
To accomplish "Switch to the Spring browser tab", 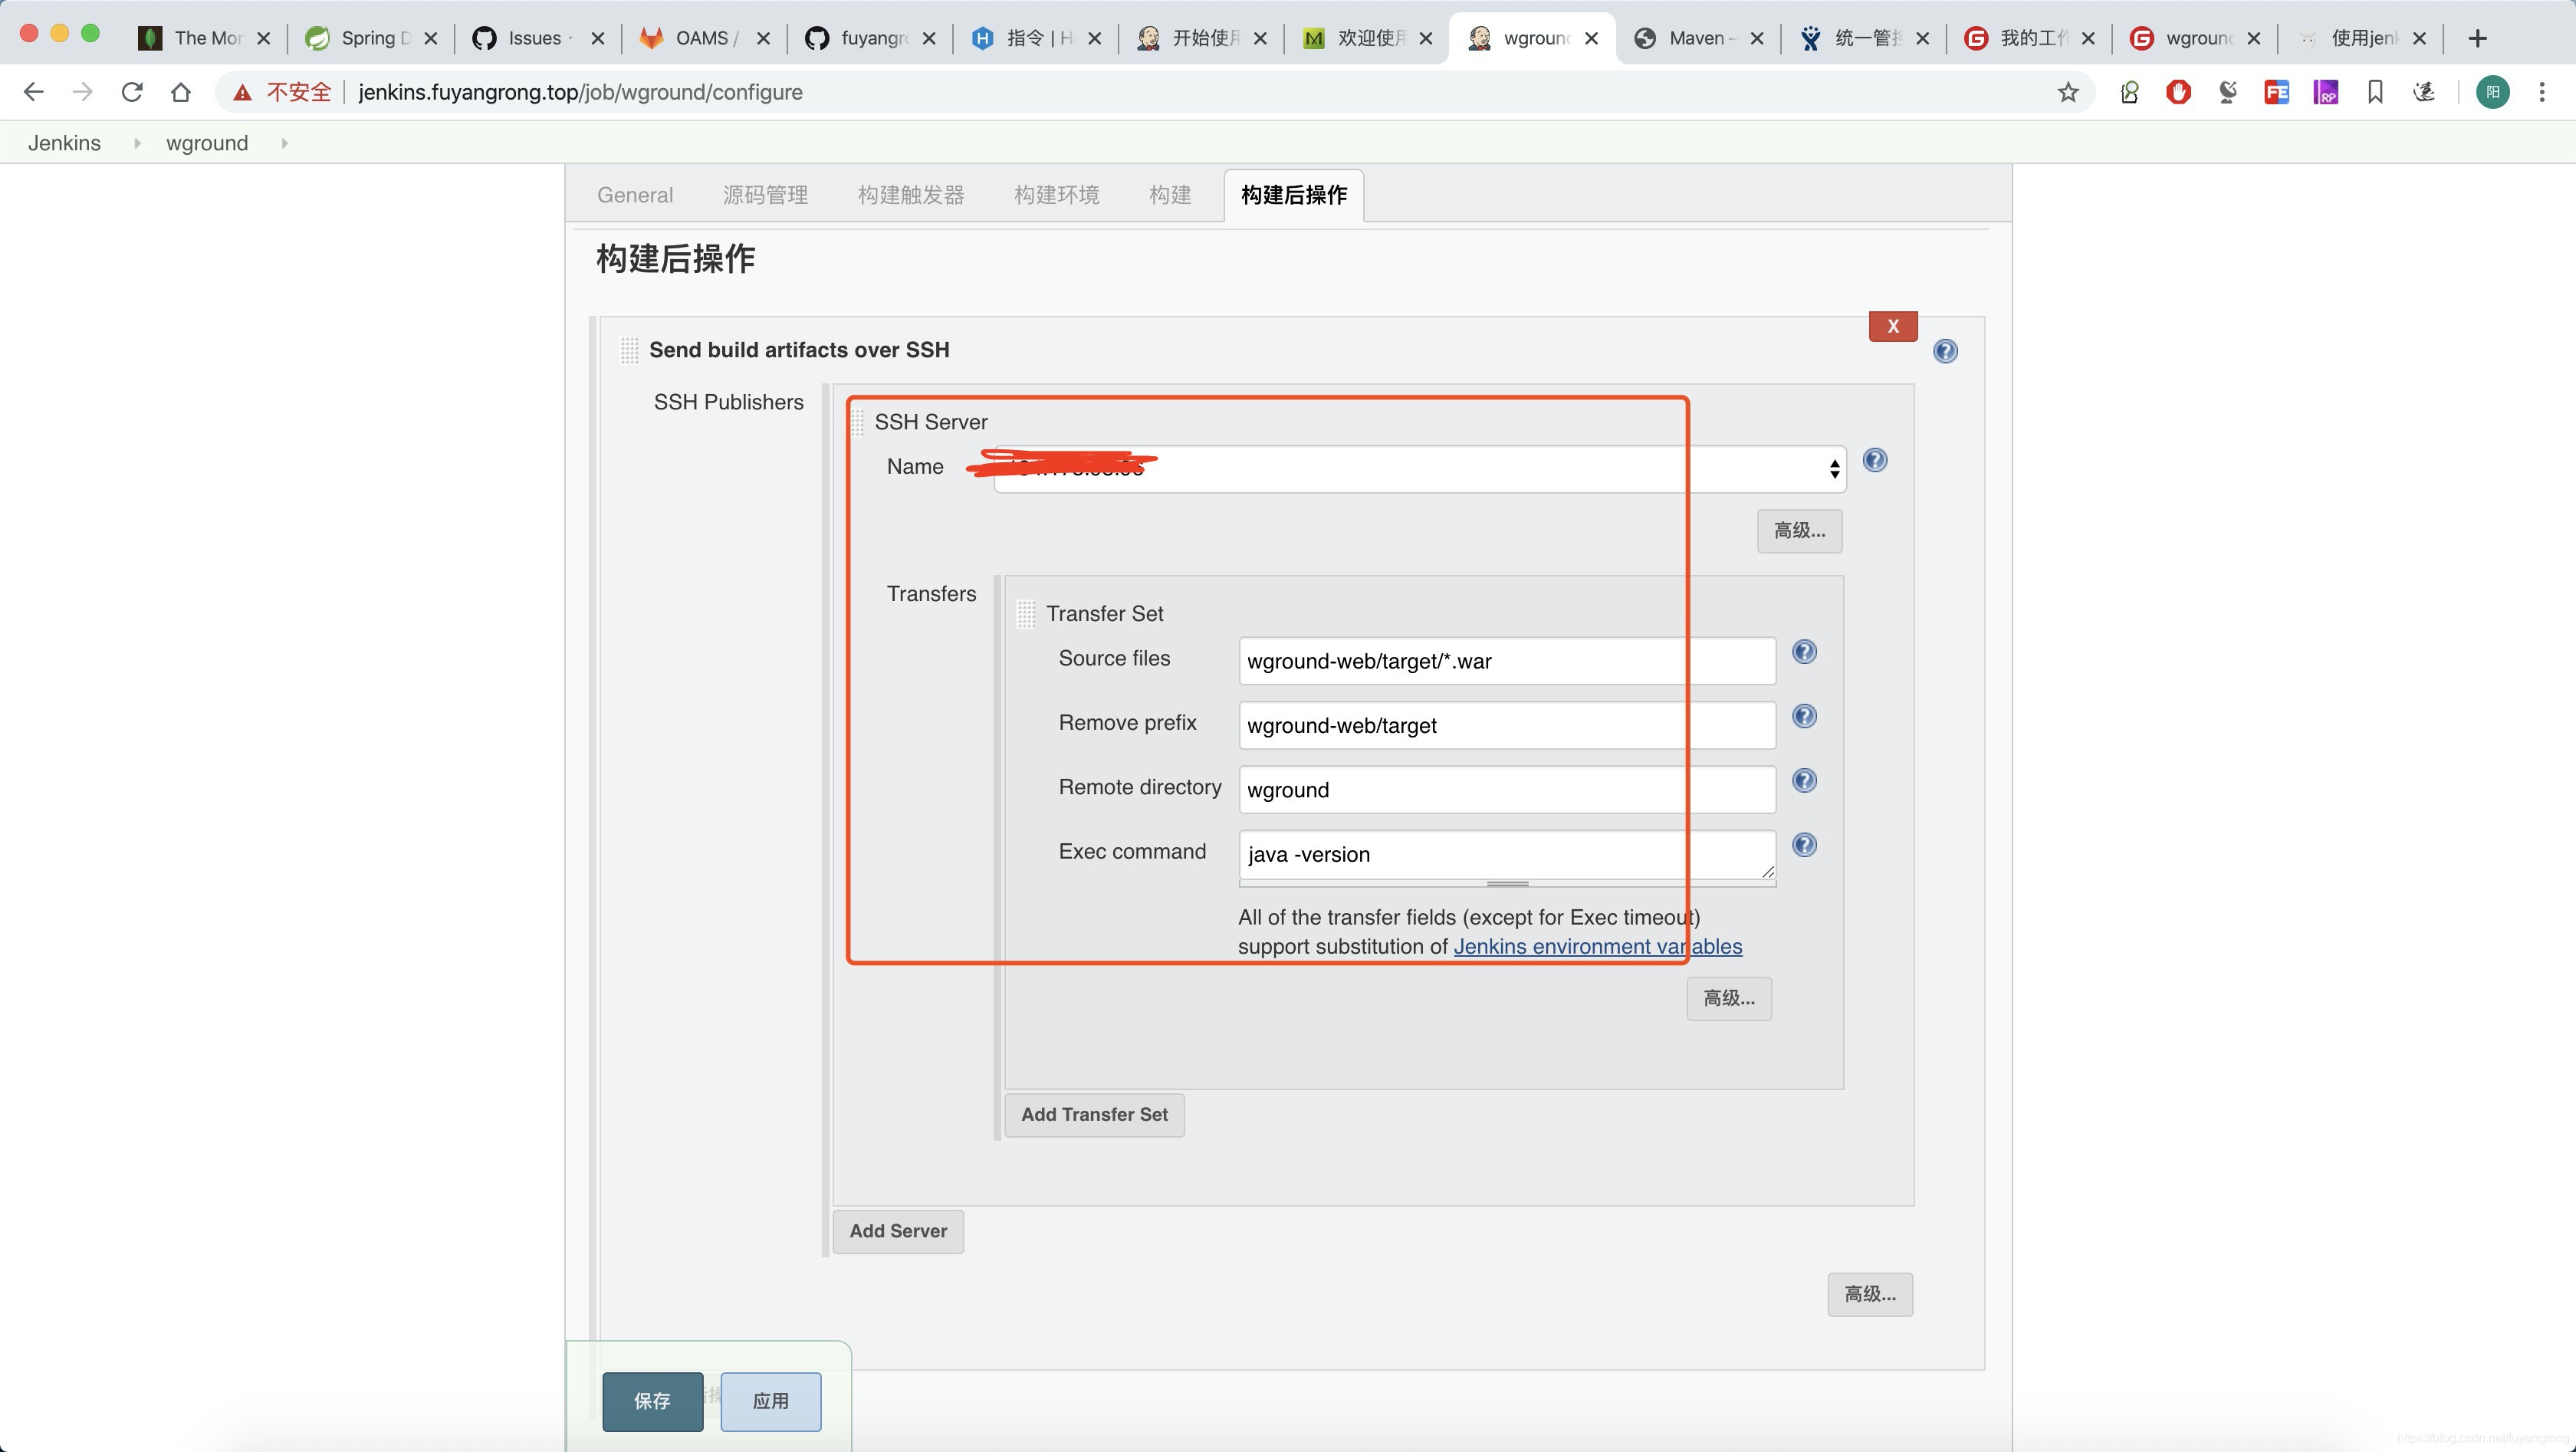I will click(x=370, y=38).
